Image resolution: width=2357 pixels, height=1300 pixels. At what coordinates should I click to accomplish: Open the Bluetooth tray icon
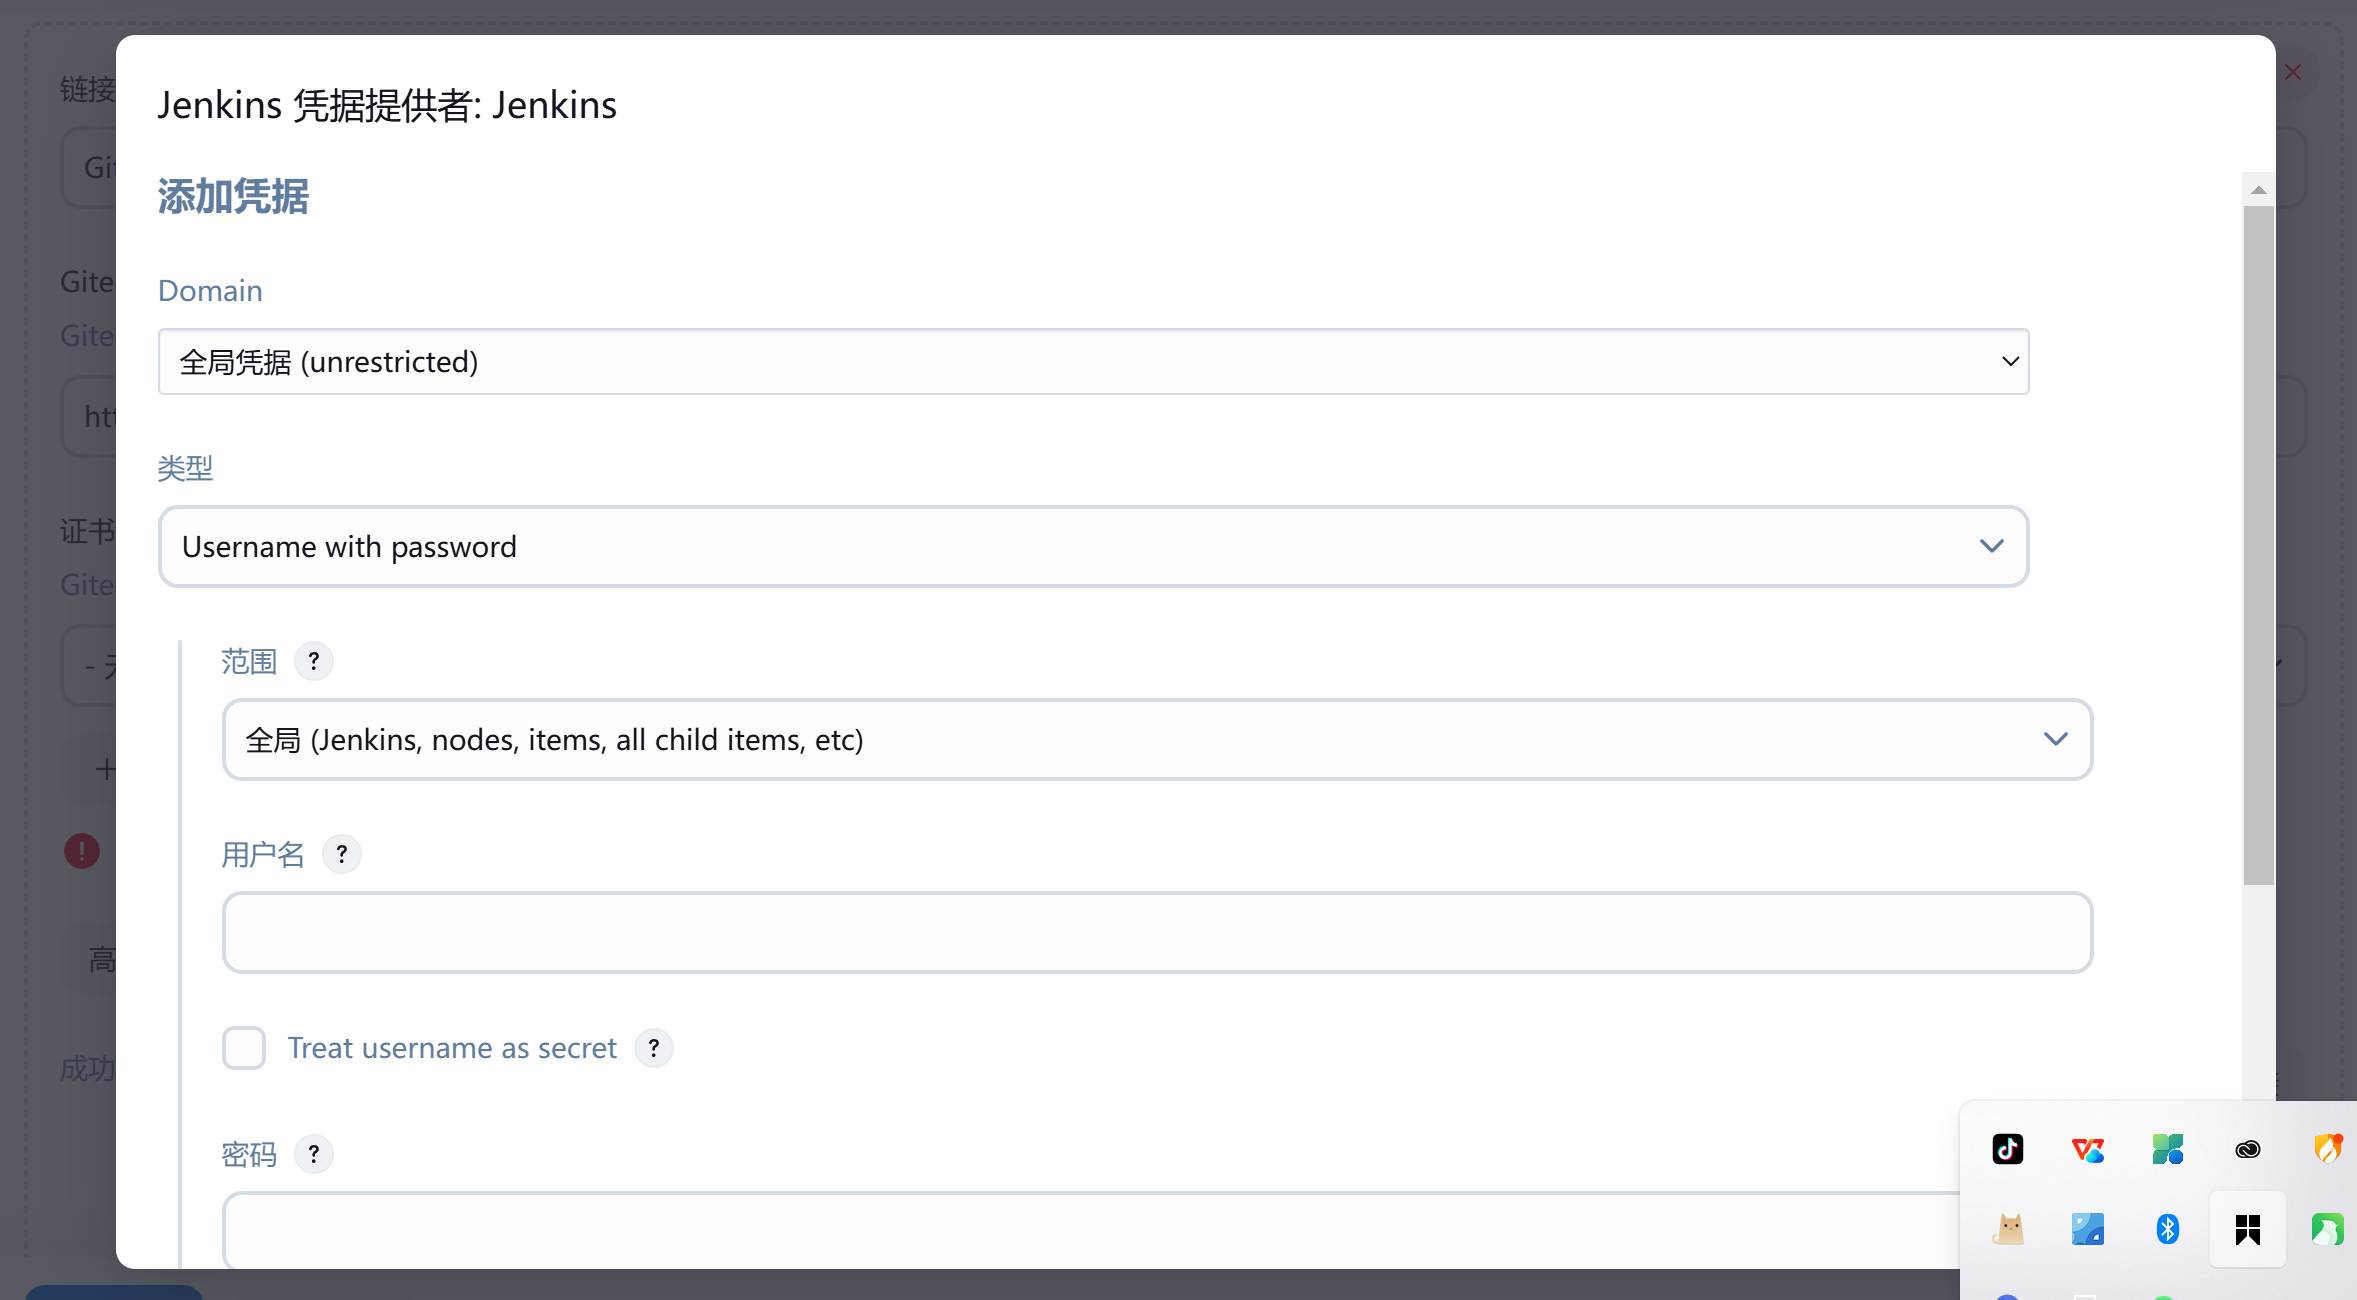[2168, 1229]
